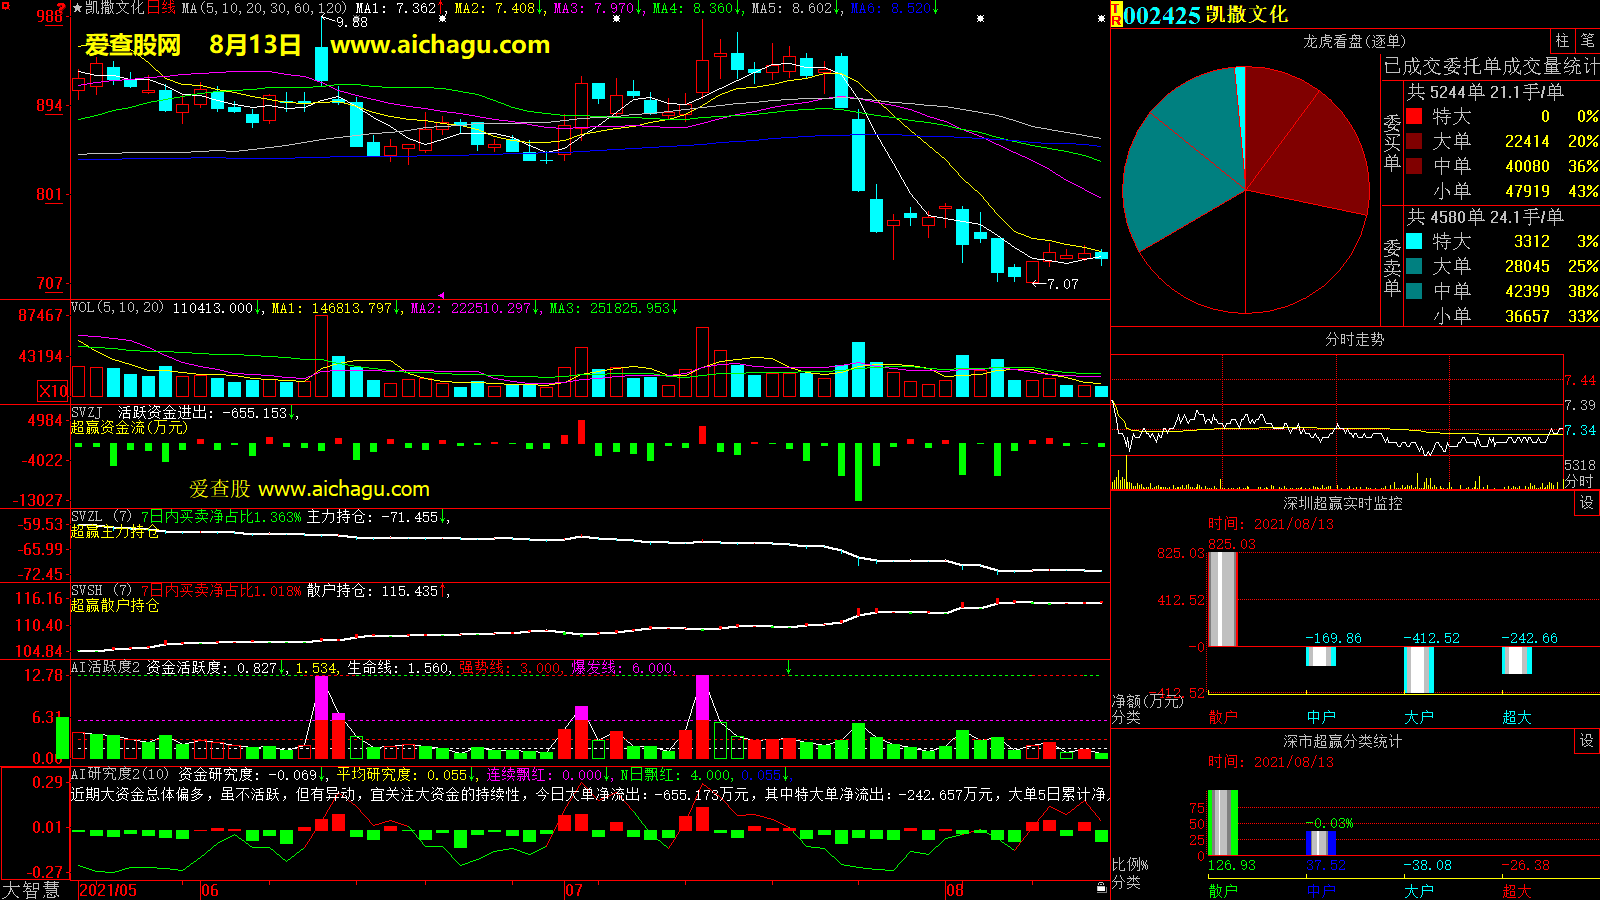Click the small lock icon at bottom of chart

1101,887
